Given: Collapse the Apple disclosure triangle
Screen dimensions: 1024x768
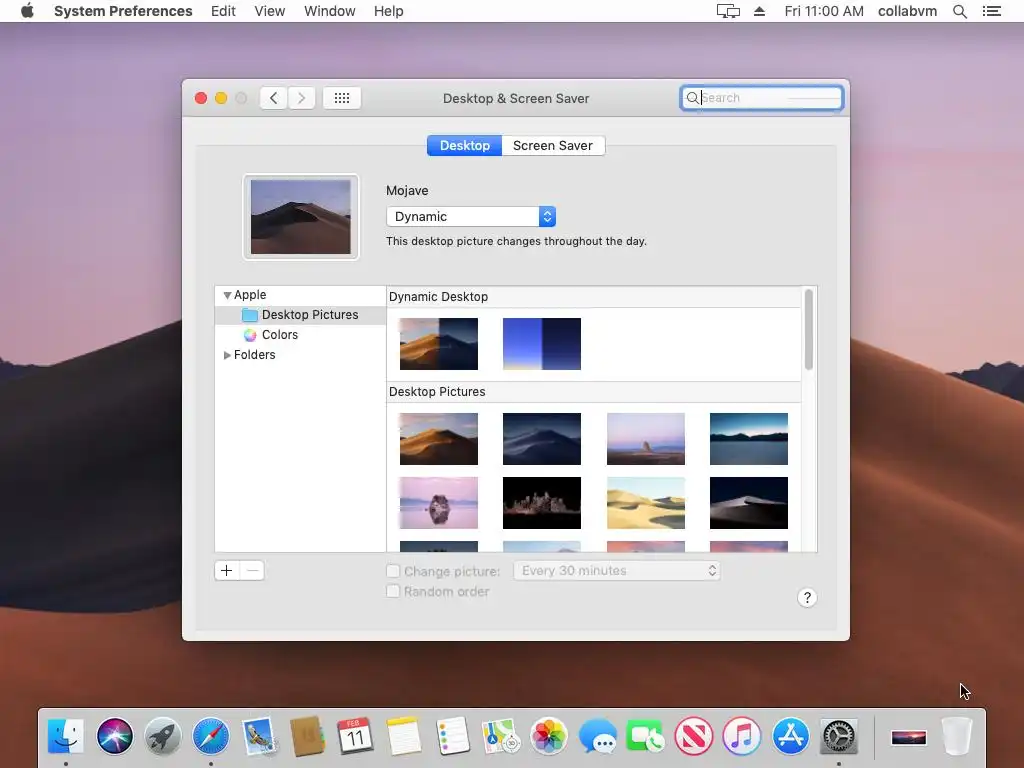Looking at the screenshot, I should [x=227, y=295].
